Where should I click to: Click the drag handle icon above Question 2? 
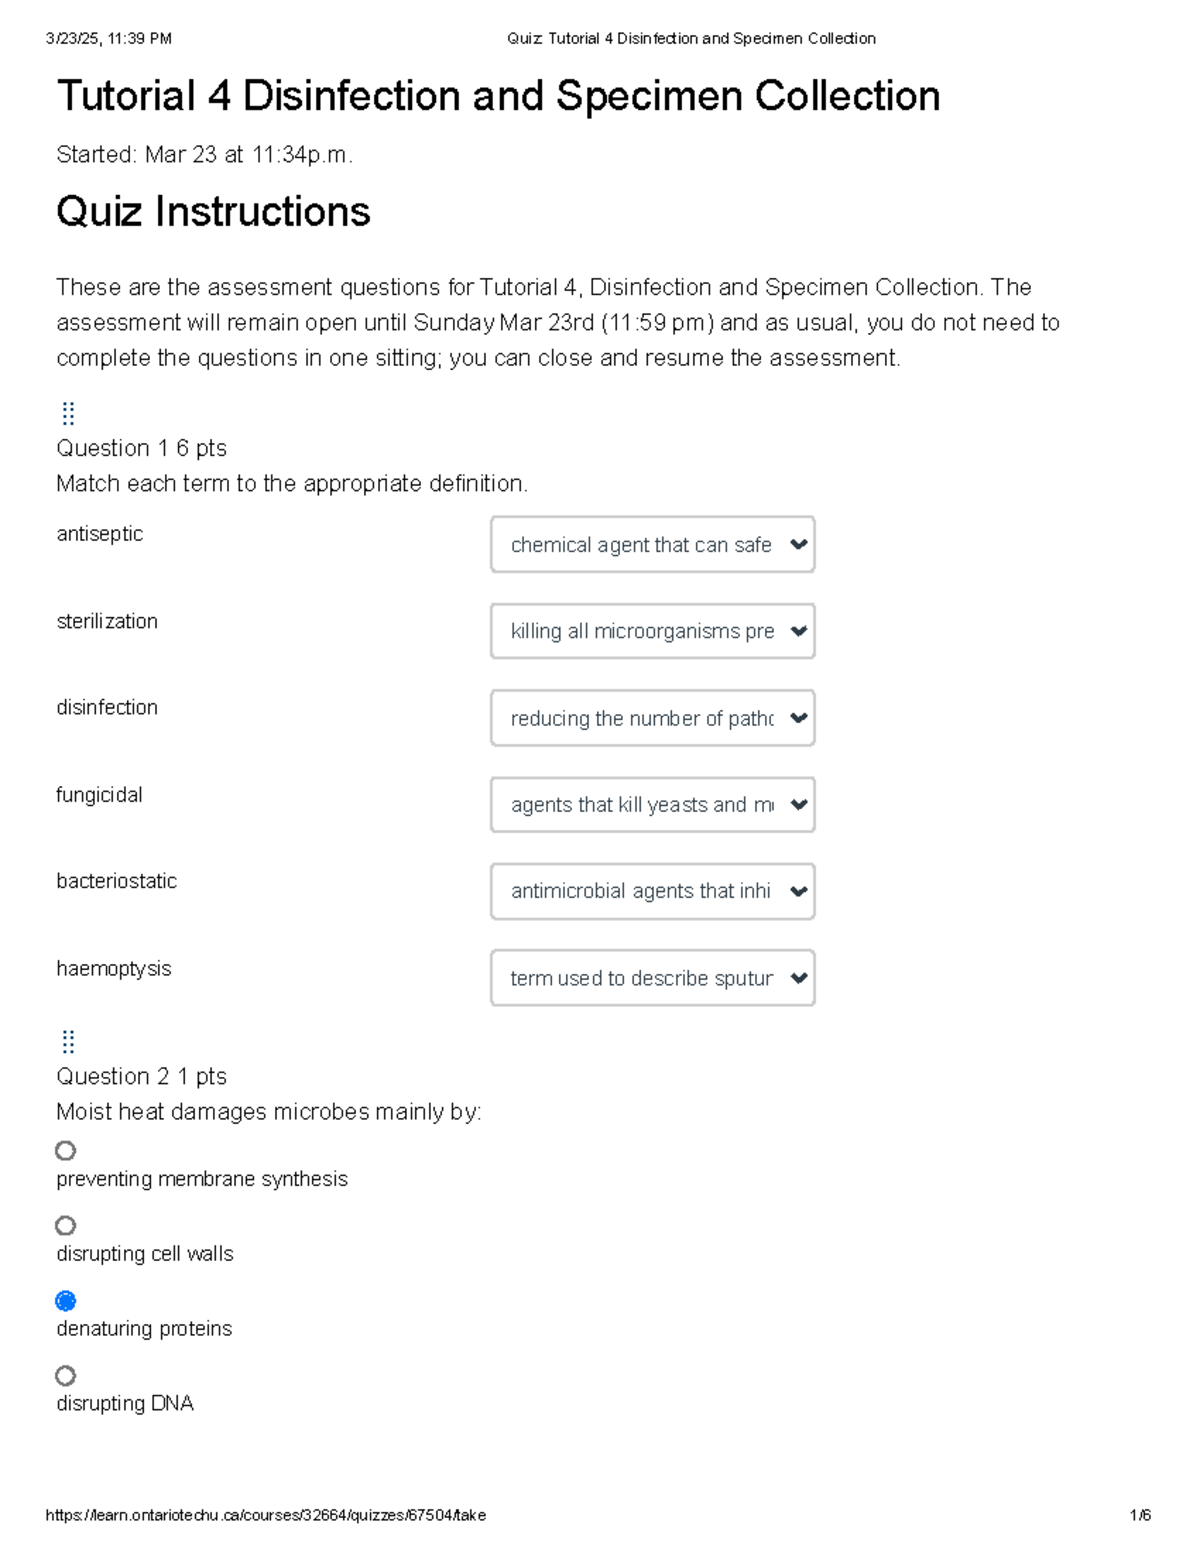[68, 1042]
